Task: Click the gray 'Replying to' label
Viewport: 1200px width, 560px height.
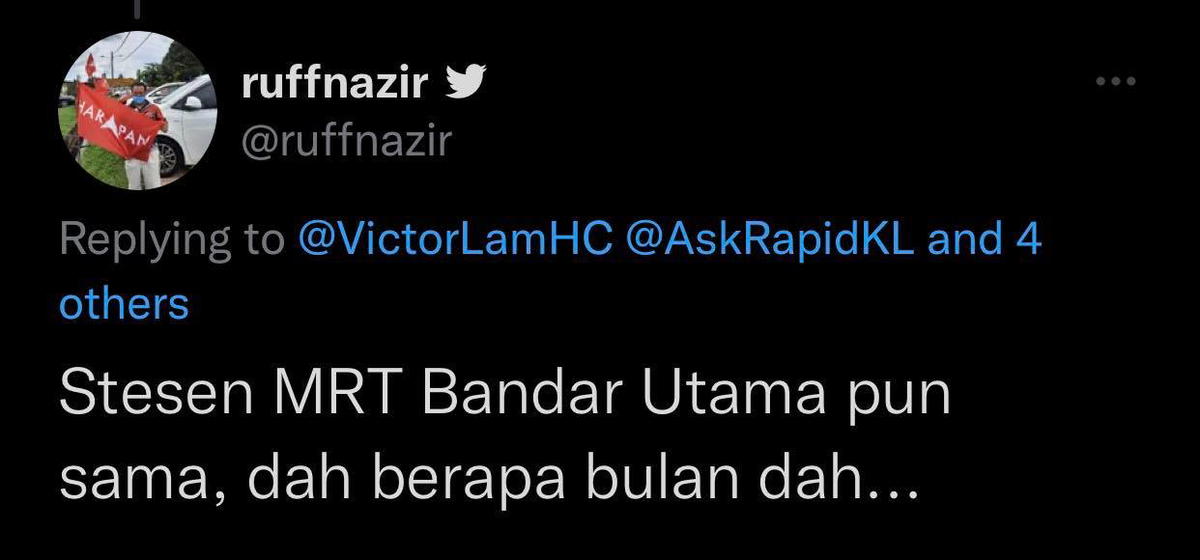Action: [172, 243]
